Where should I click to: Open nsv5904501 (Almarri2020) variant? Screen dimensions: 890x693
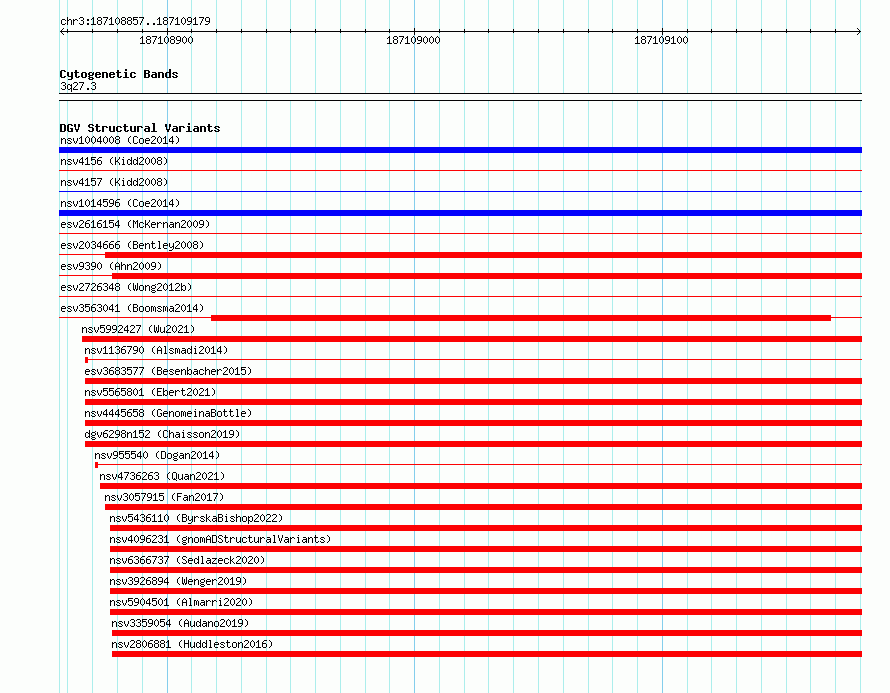(181, 602)
